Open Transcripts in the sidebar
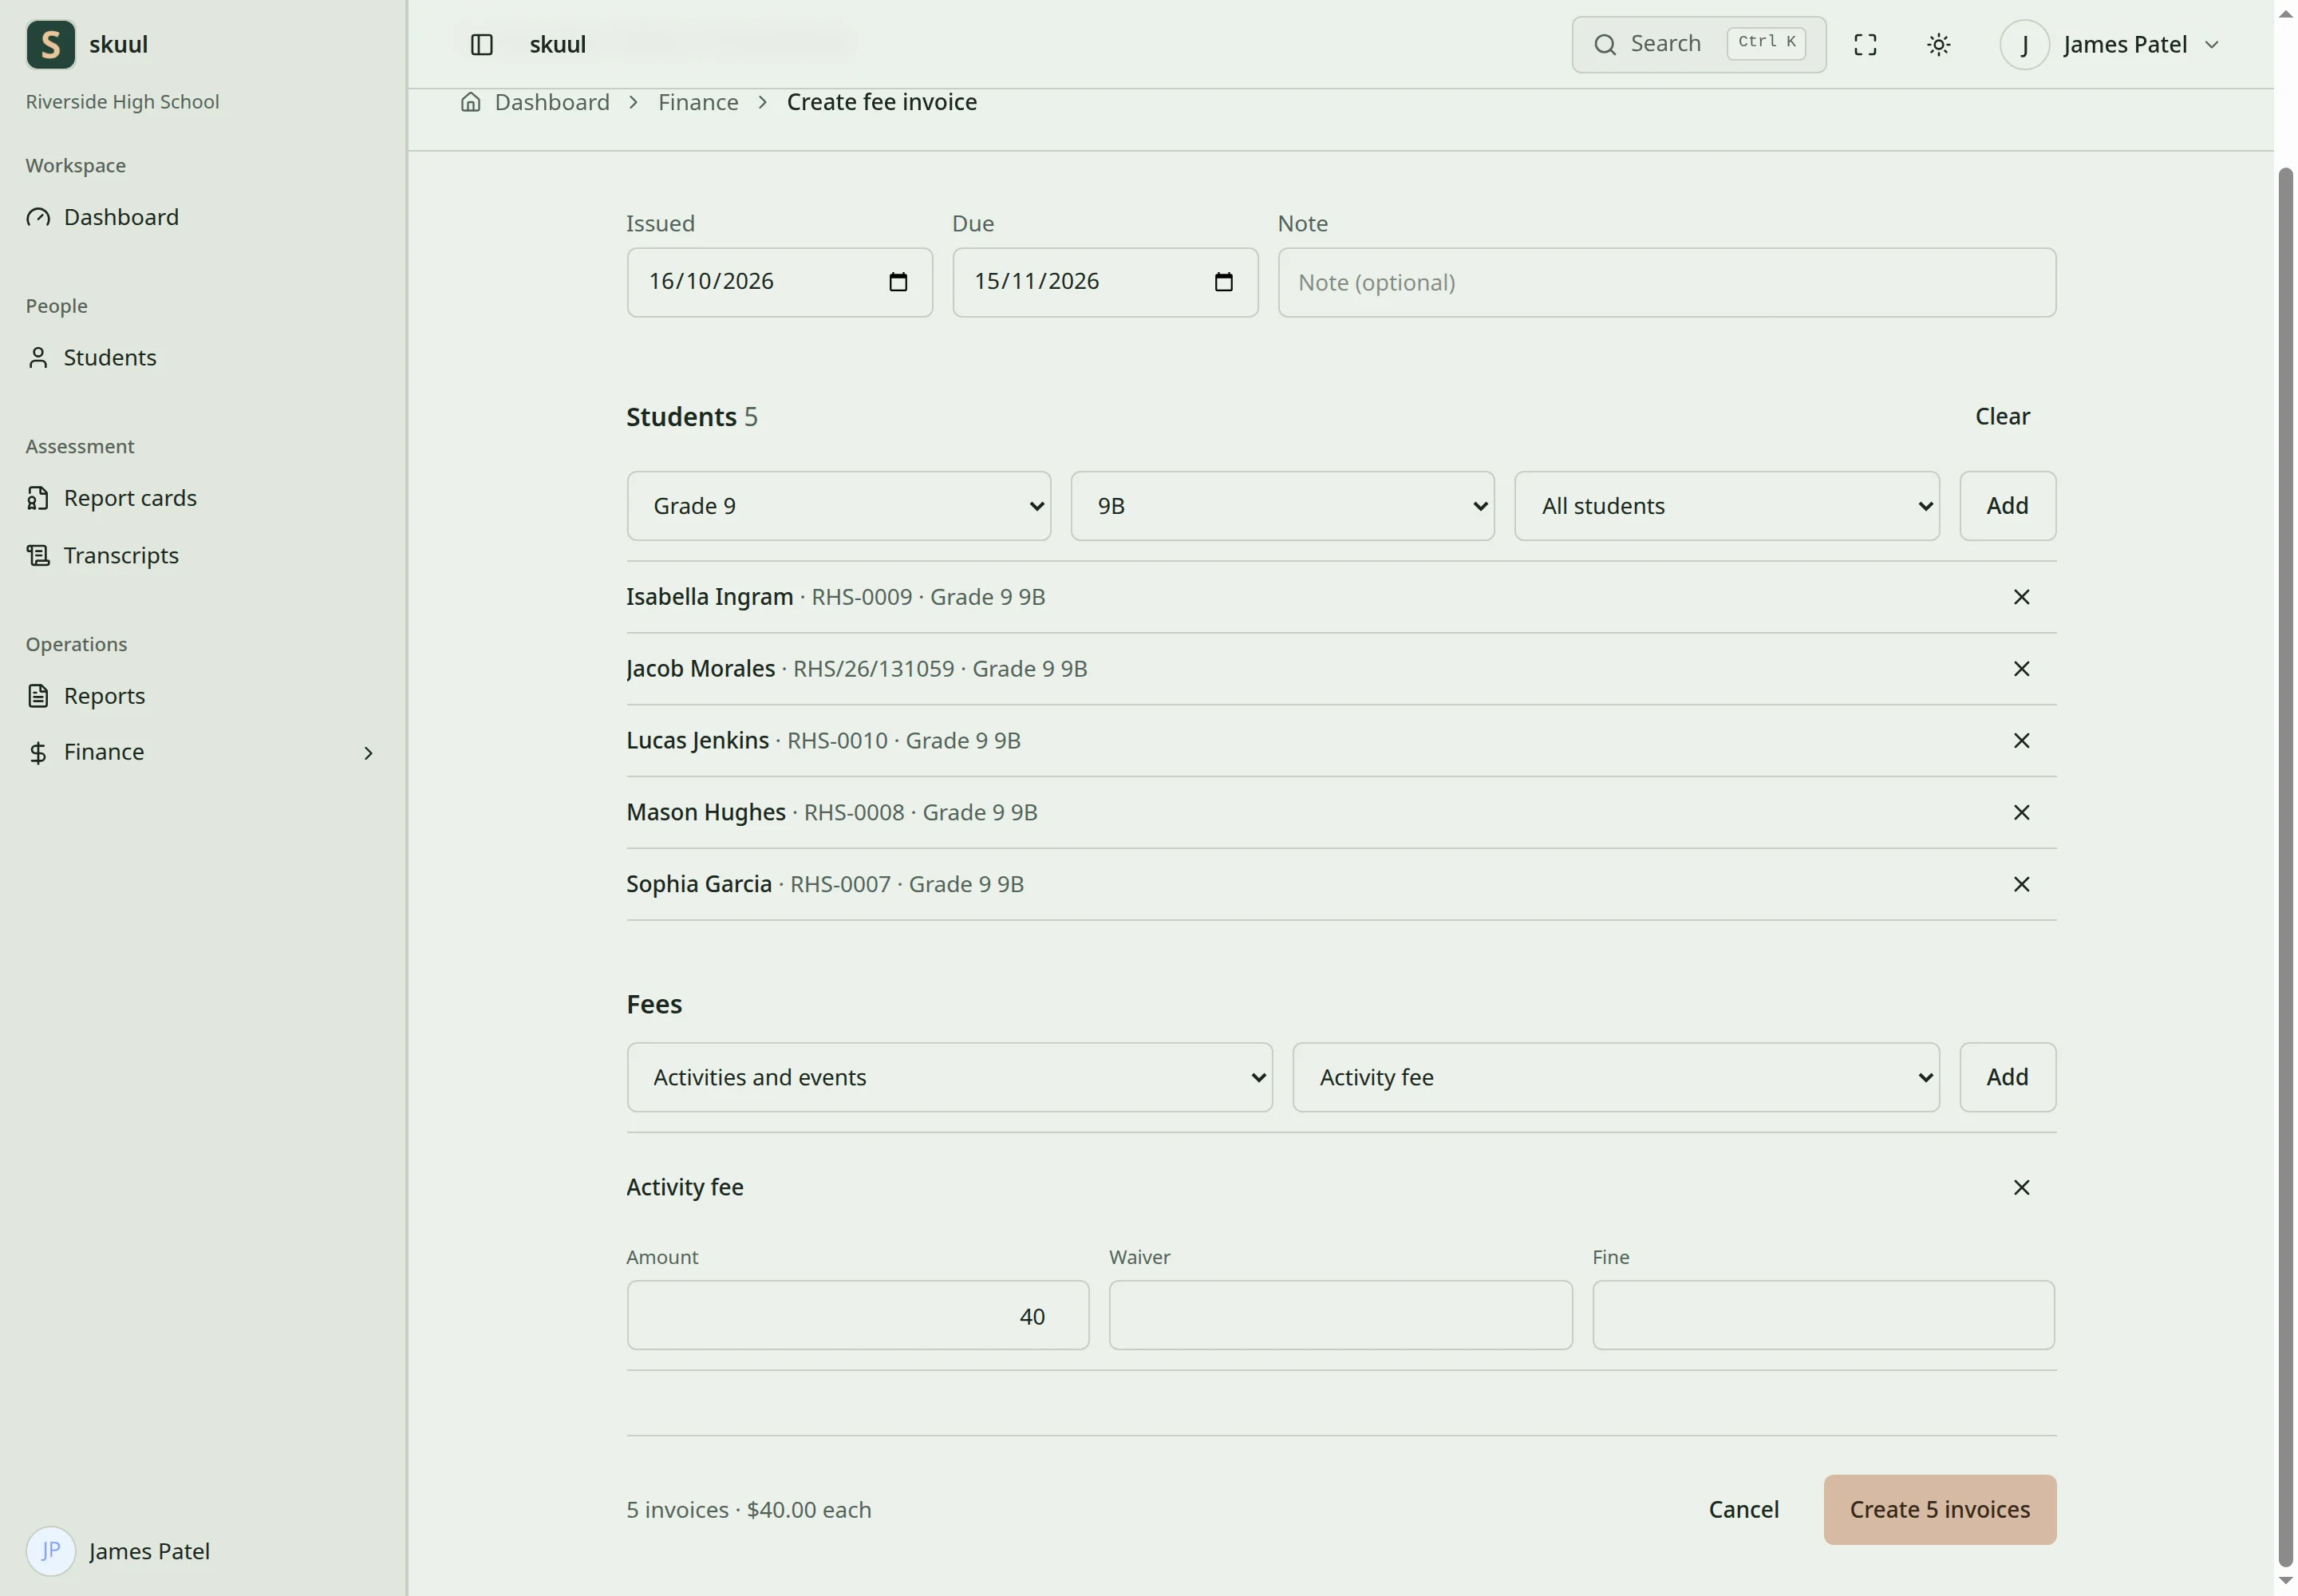 121,555
